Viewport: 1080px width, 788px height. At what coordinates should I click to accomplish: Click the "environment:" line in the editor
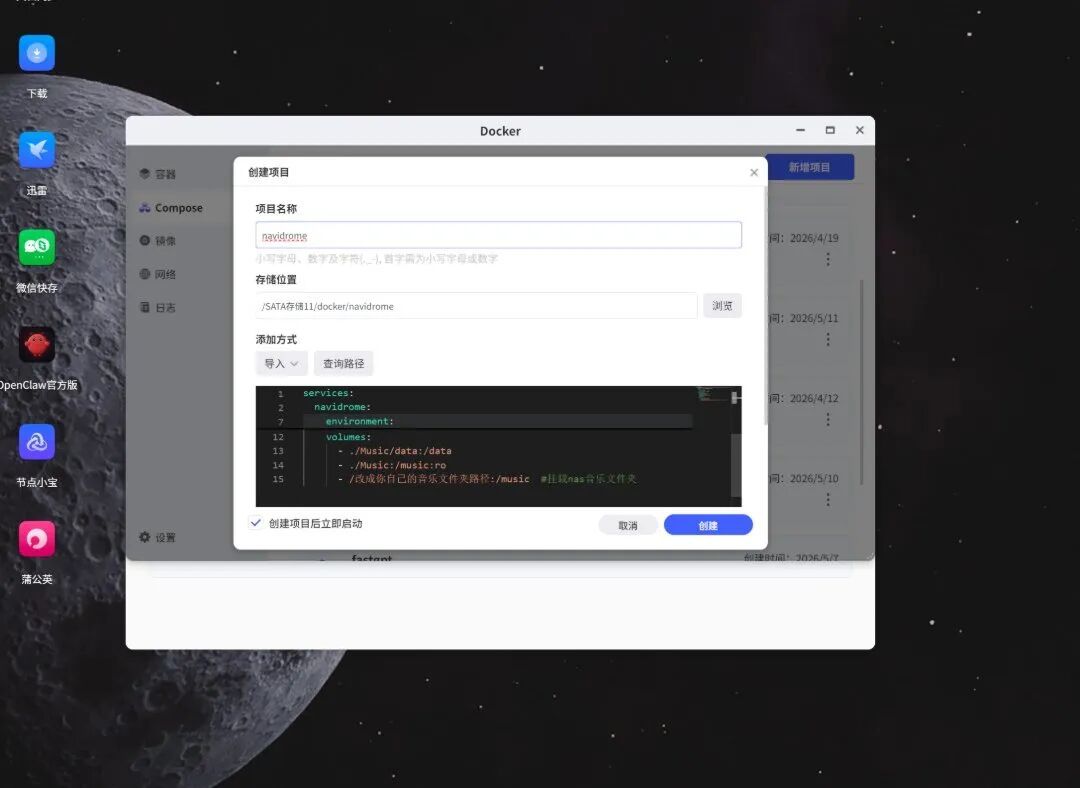tap(360, 422)
